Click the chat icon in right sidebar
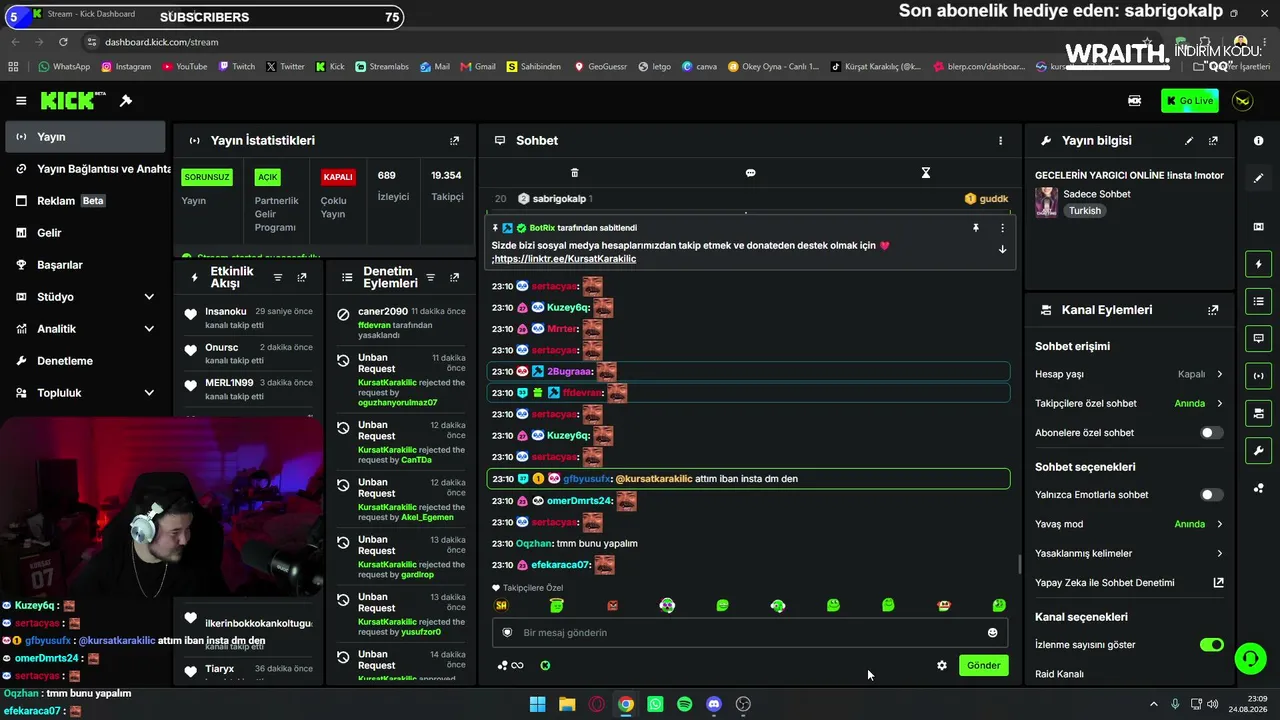The image size is (1280, 720). point(1258,338)
